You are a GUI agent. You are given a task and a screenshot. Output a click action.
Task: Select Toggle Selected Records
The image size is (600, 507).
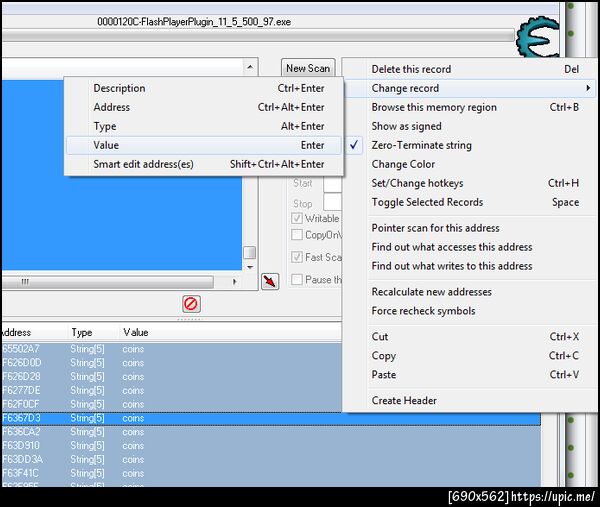pyautogui.click(x=470, y=202)
